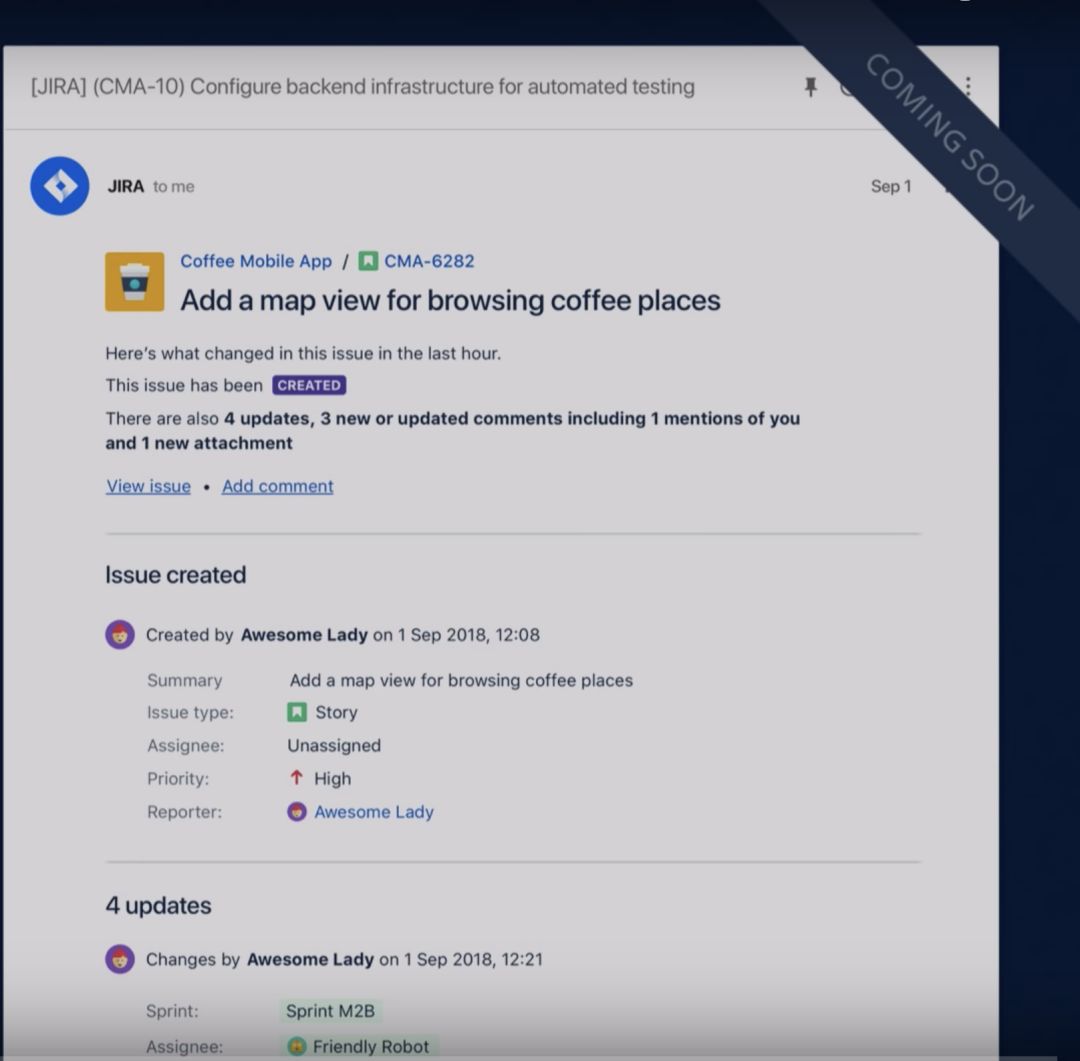This screenshot has height=1061, width=1080.
Task: Open the Coffee Mobile App project link
Action: click(x=256, y=261)
